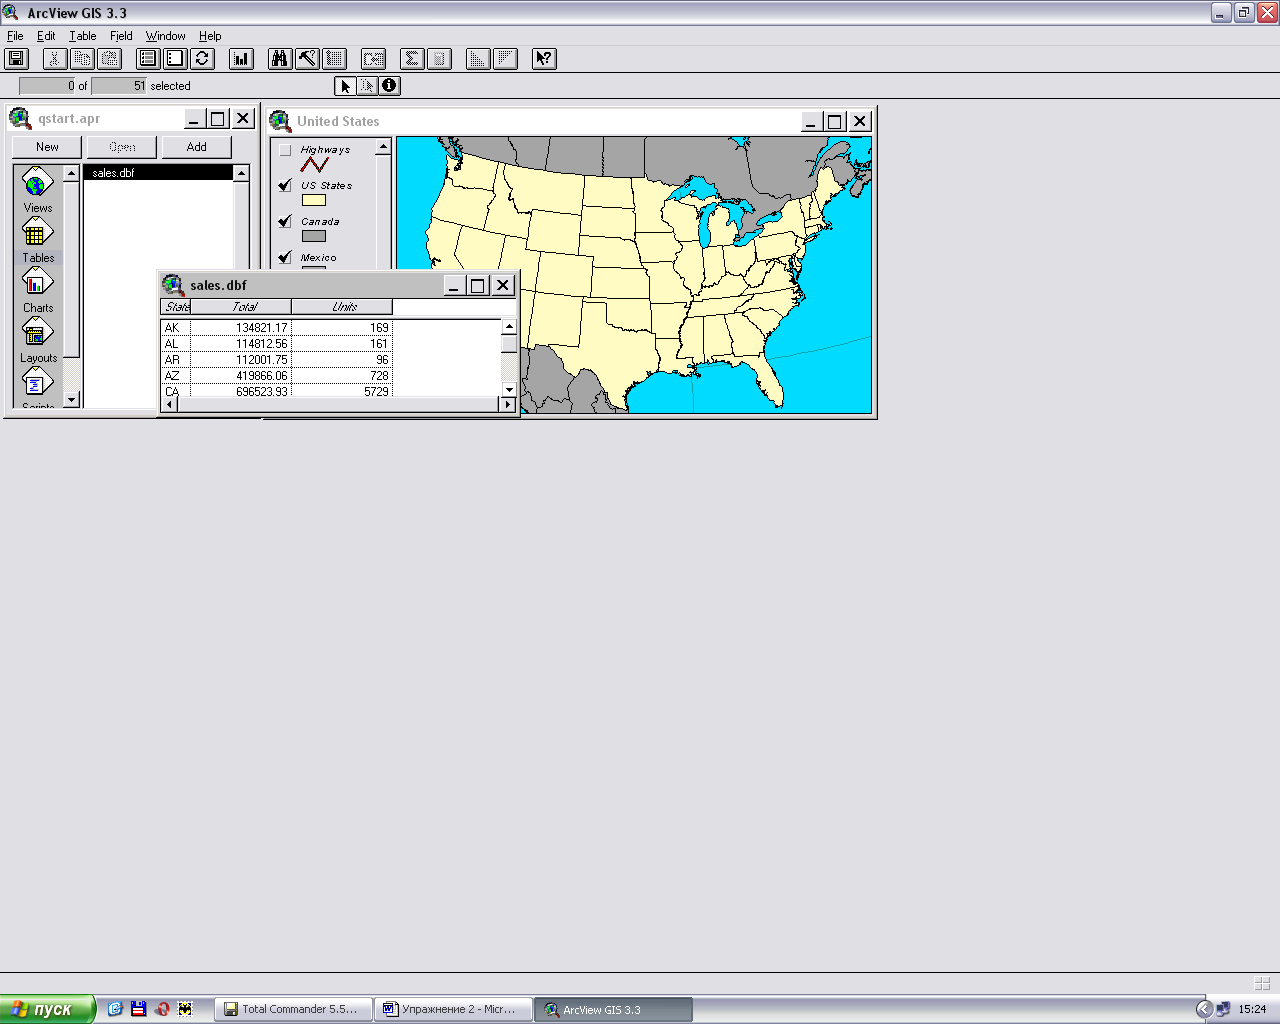Screen dimensions: 1280x1024
Task: Open Charts in the project window
Action: (x=37, y=290)
